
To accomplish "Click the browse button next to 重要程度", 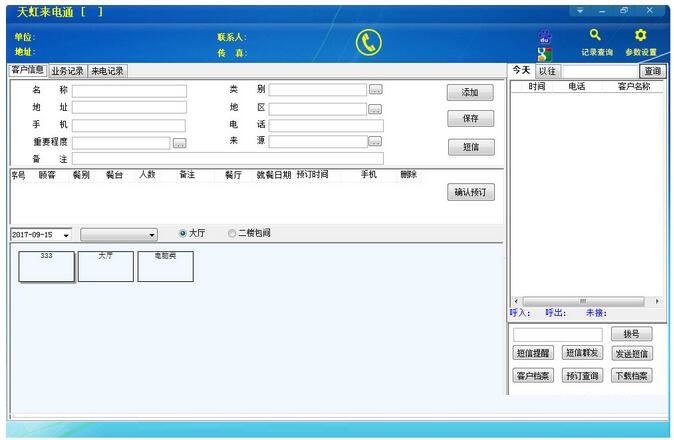I will point(179,143).
